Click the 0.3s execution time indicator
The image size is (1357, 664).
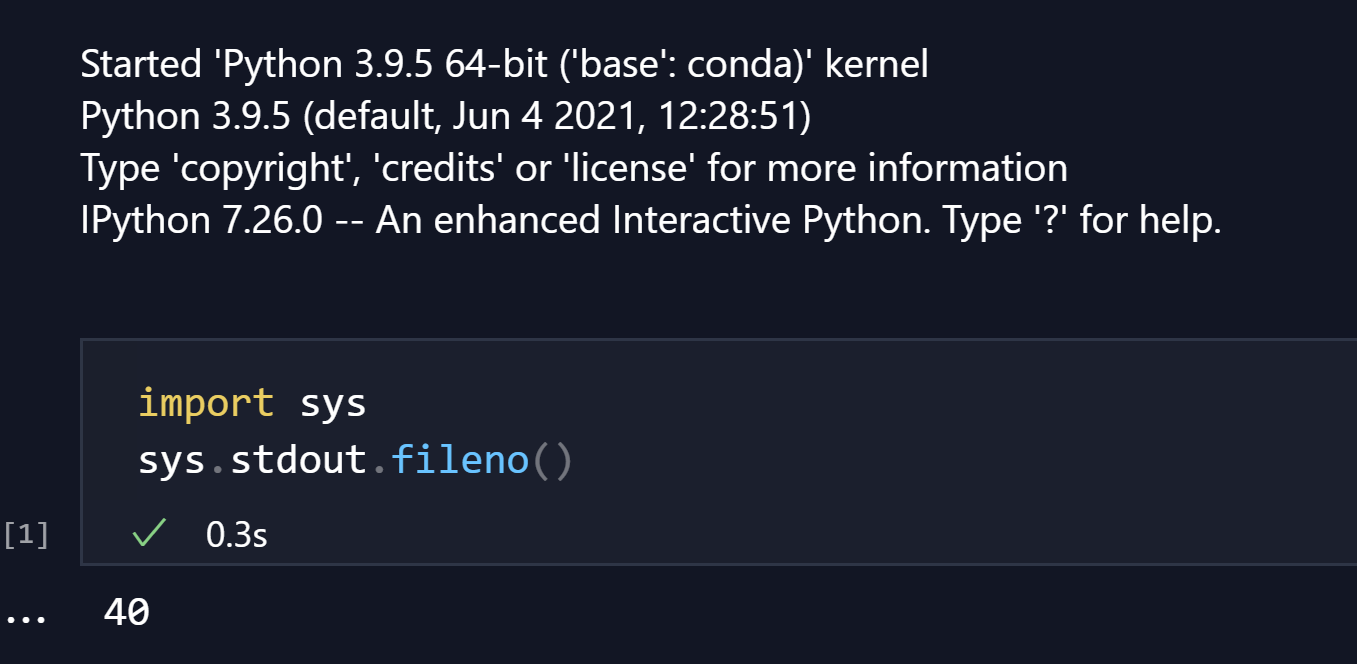[235, 533]
